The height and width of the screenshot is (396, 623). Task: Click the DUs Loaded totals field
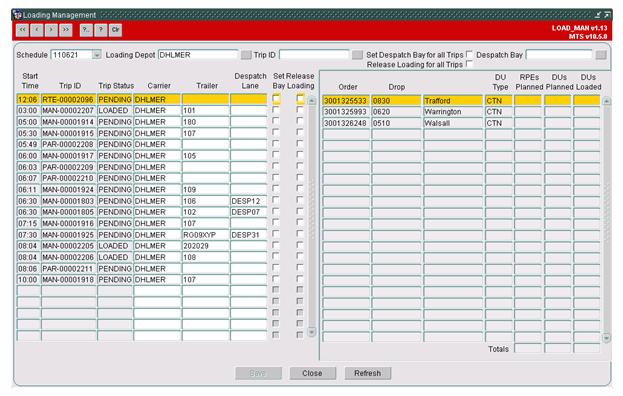point(587,348)
